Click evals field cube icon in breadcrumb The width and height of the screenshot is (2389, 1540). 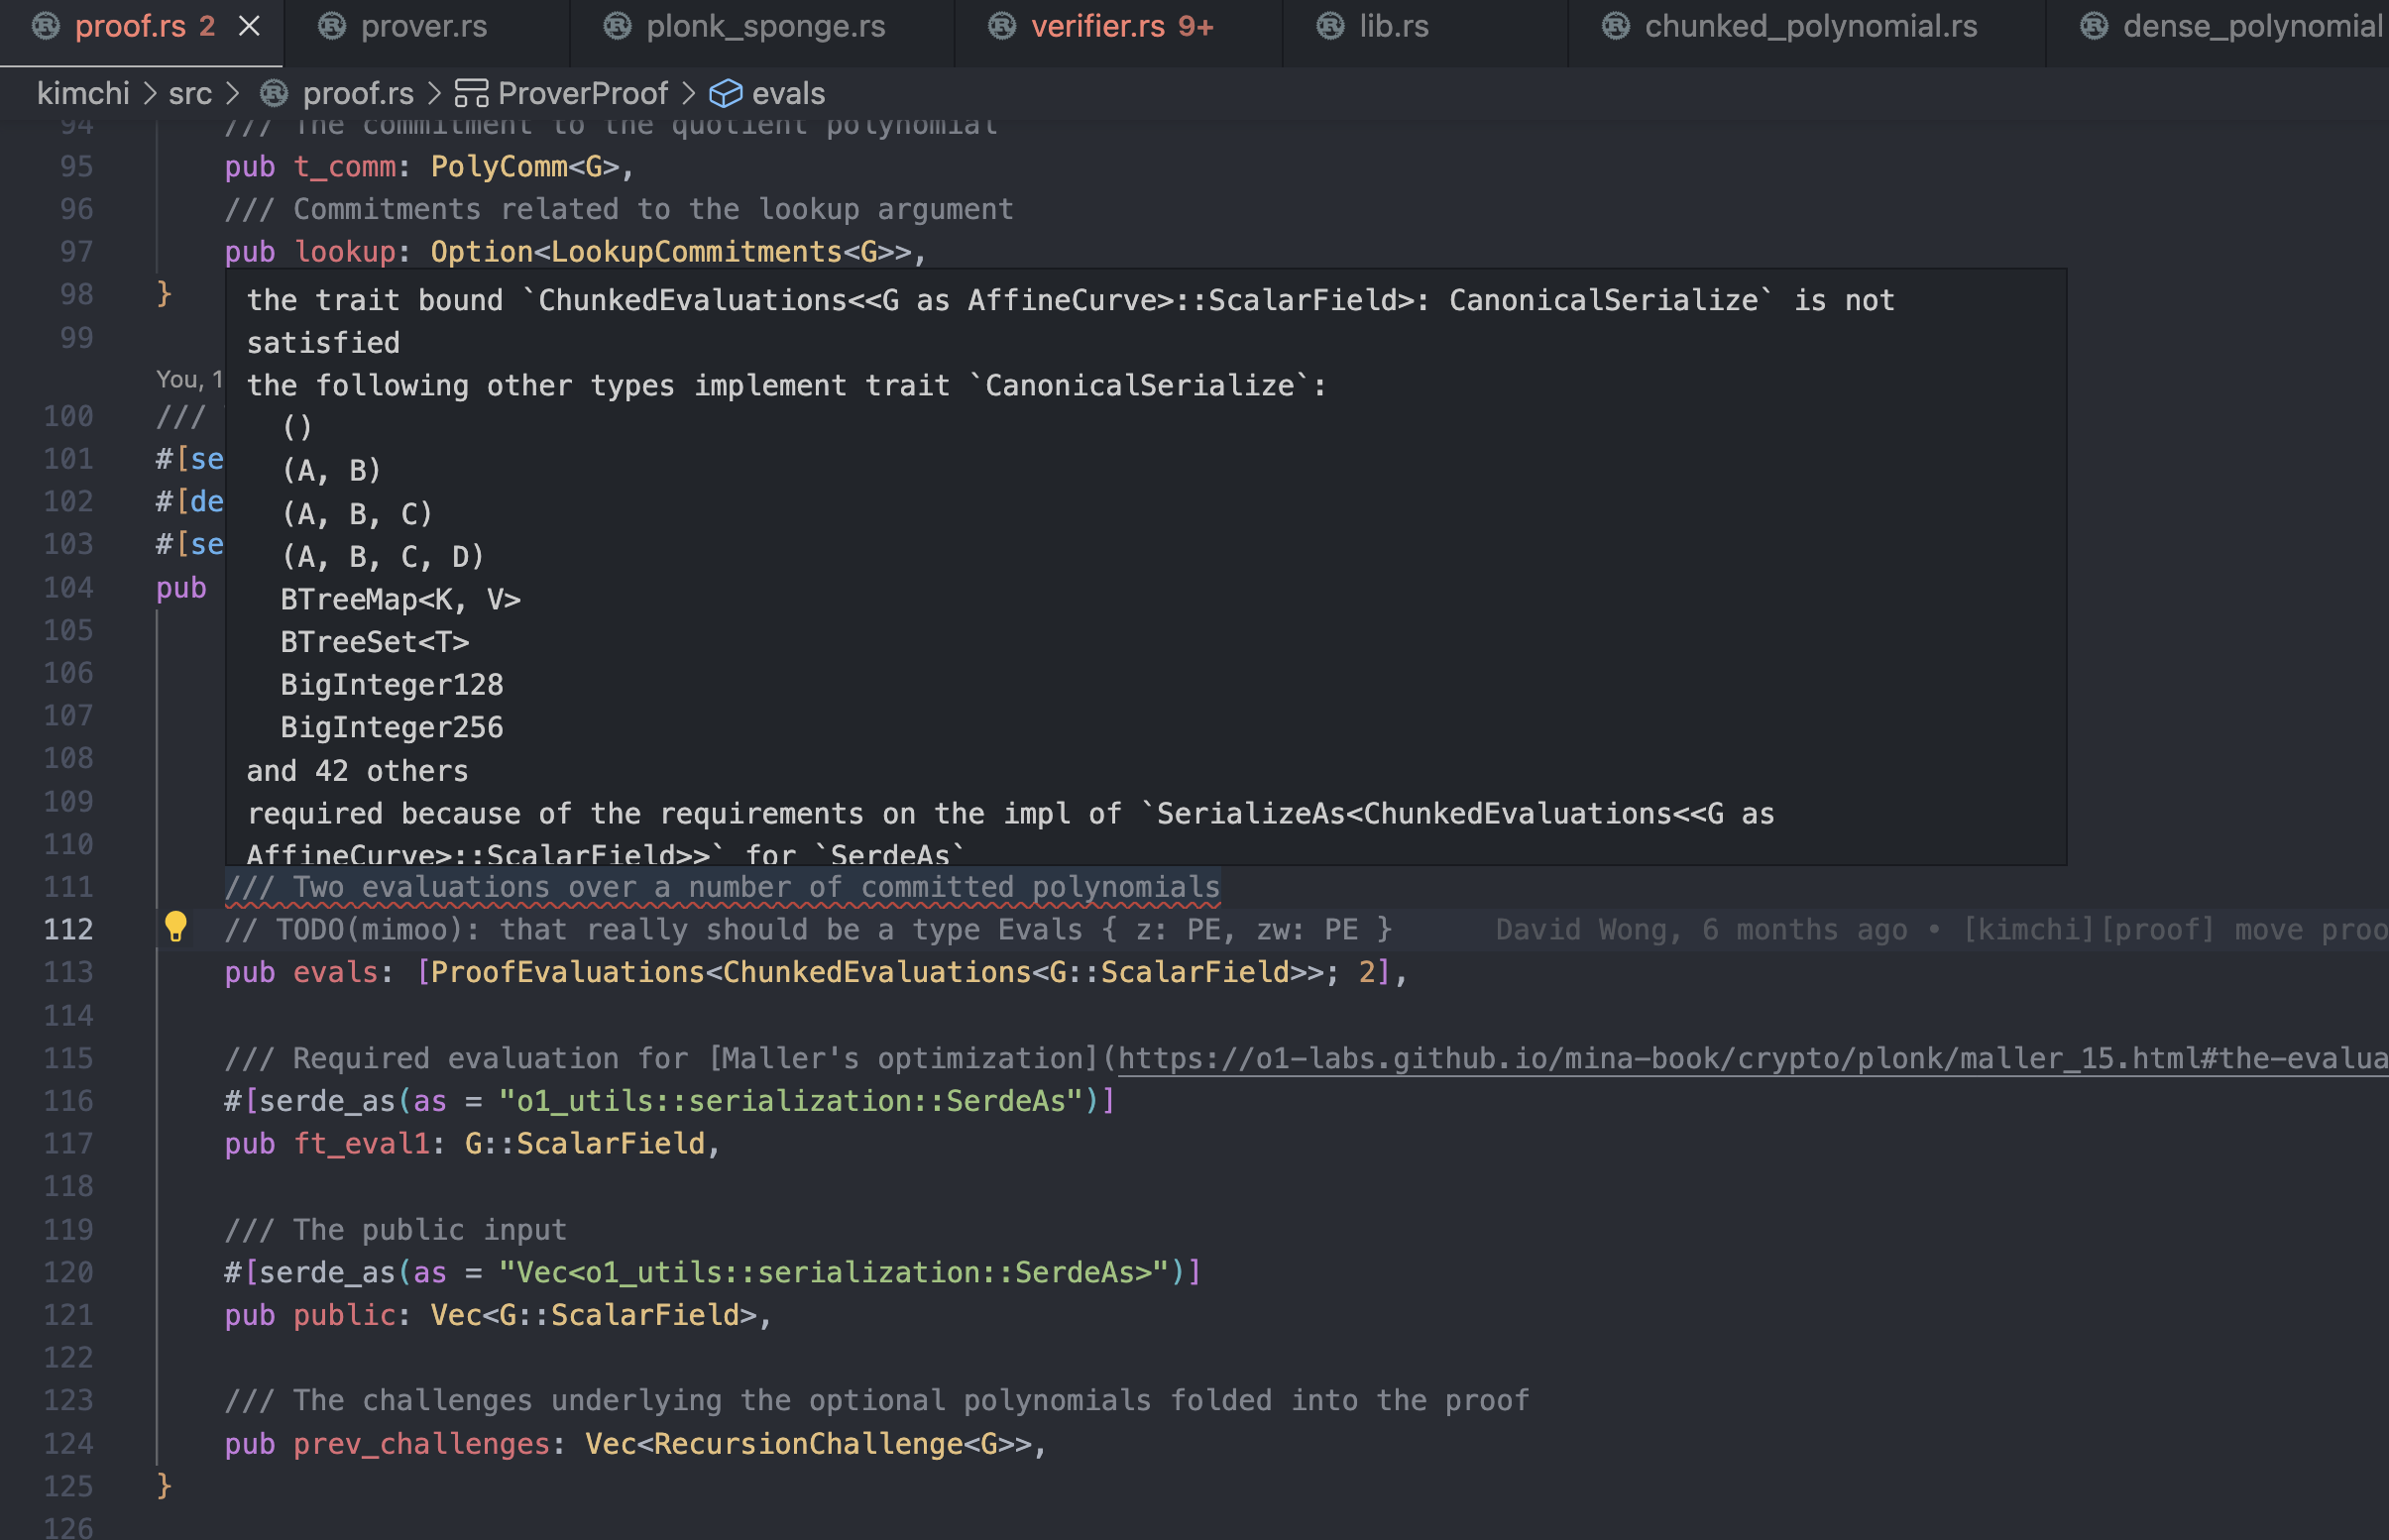click(x=725, y=93)
